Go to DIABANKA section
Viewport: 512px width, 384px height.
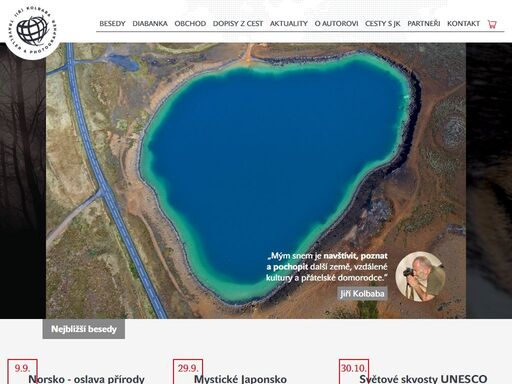(x=150, y=24)
